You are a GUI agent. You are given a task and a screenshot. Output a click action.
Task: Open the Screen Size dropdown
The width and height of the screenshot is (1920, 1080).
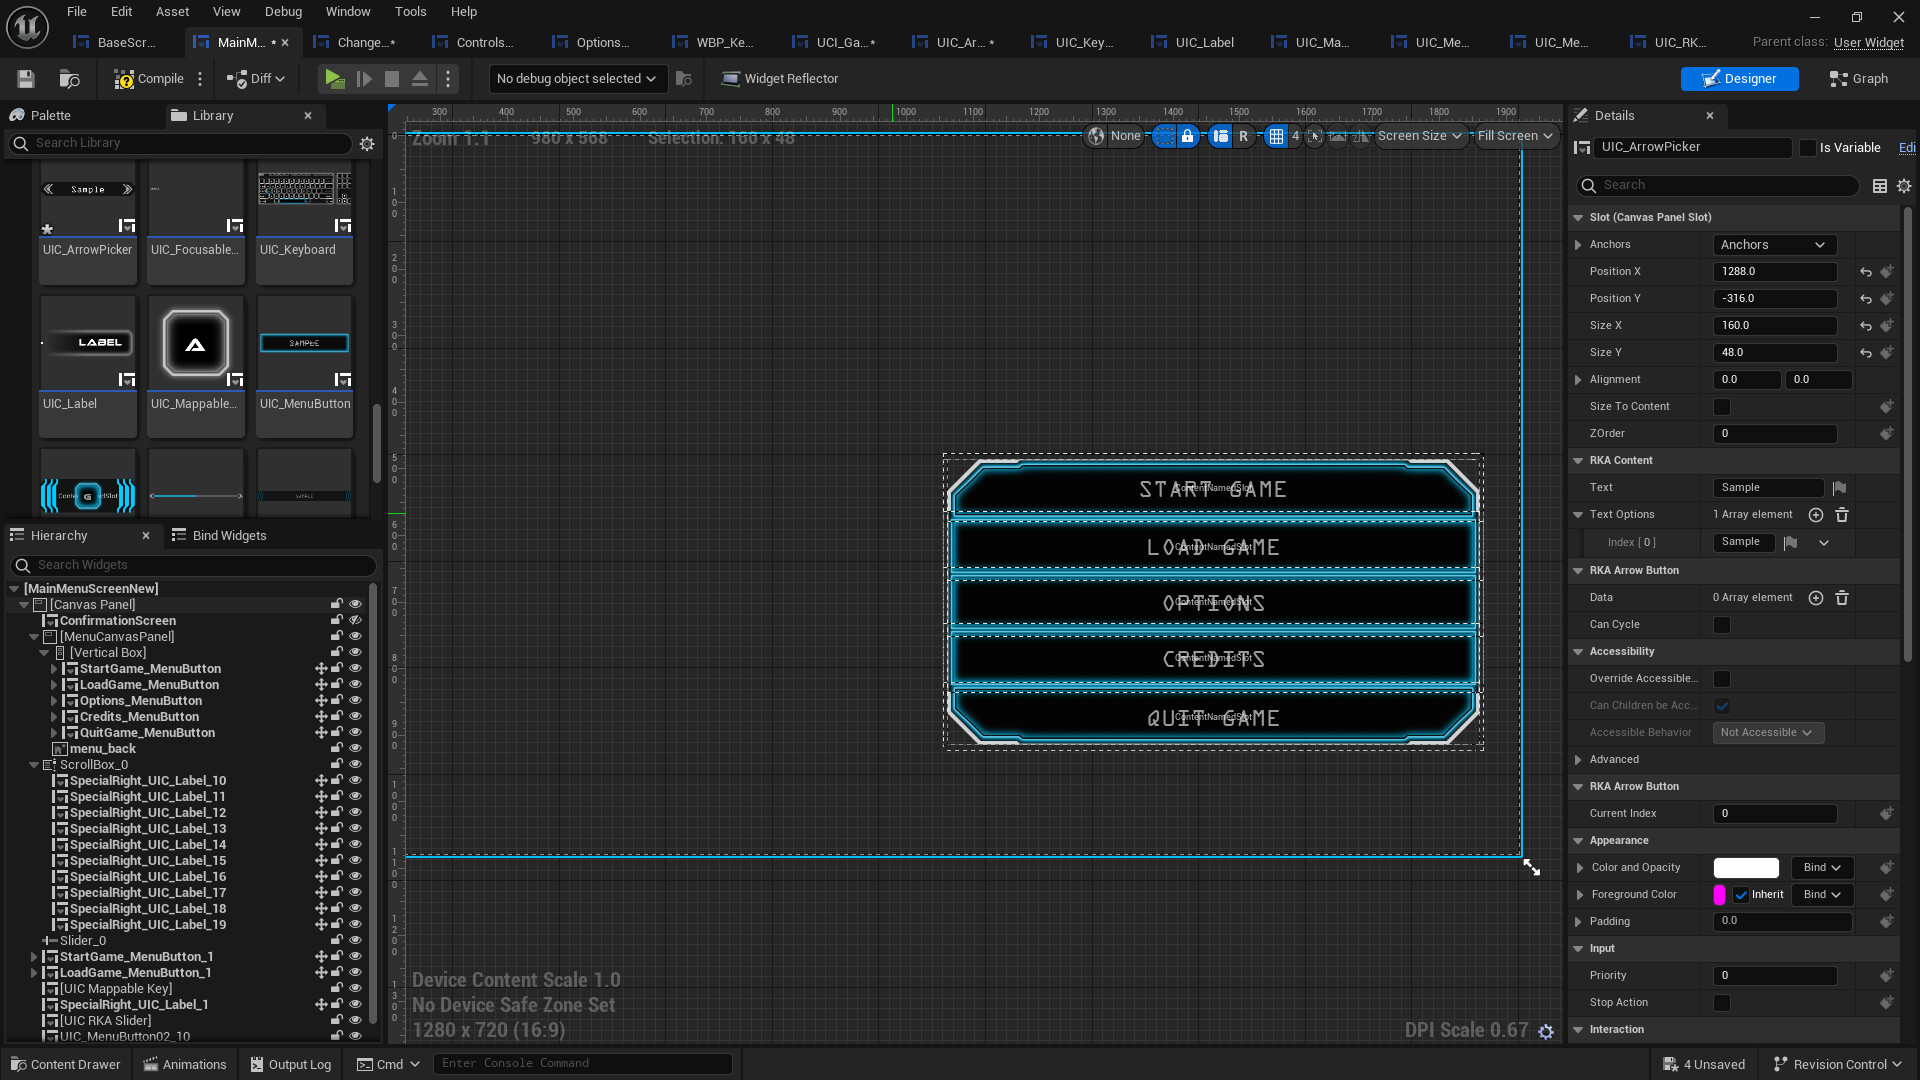tap(1419, 136)
